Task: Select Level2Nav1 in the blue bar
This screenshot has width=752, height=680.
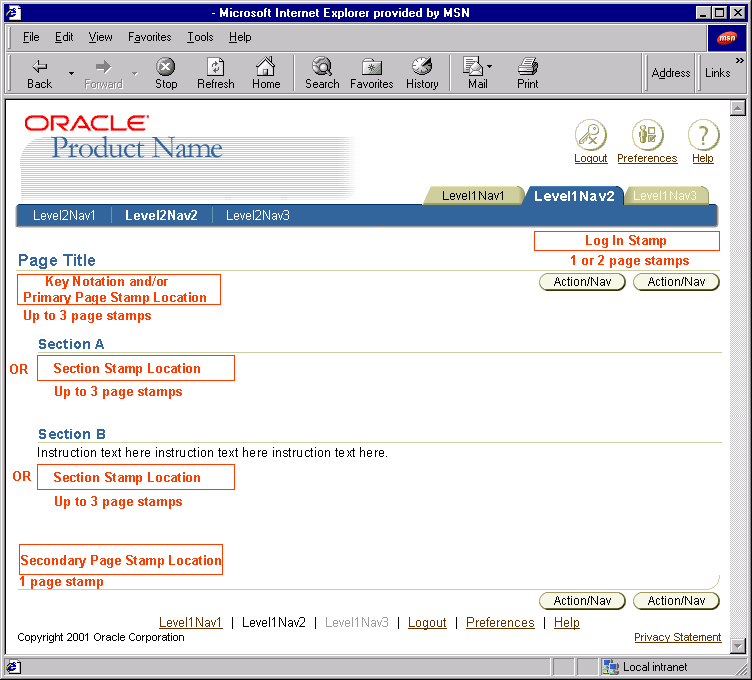Action: [64, 215]
